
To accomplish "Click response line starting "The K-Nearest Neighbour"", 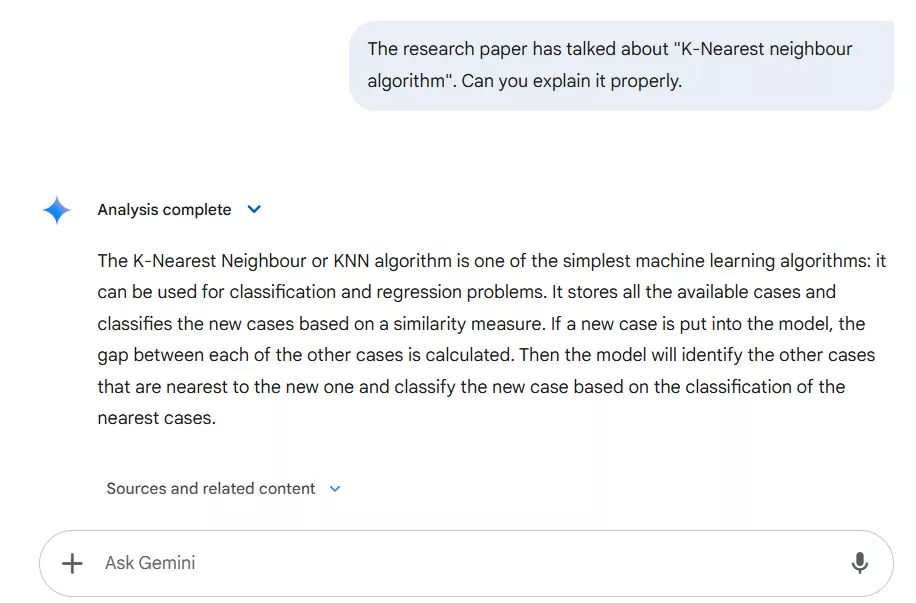I will [x=492, y=261].
